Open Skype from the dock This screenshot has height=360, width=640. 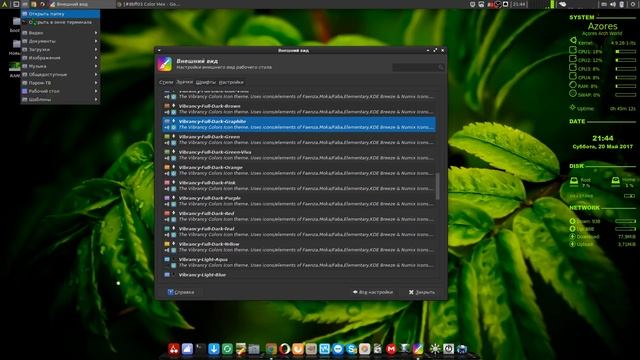pos(351,349)
